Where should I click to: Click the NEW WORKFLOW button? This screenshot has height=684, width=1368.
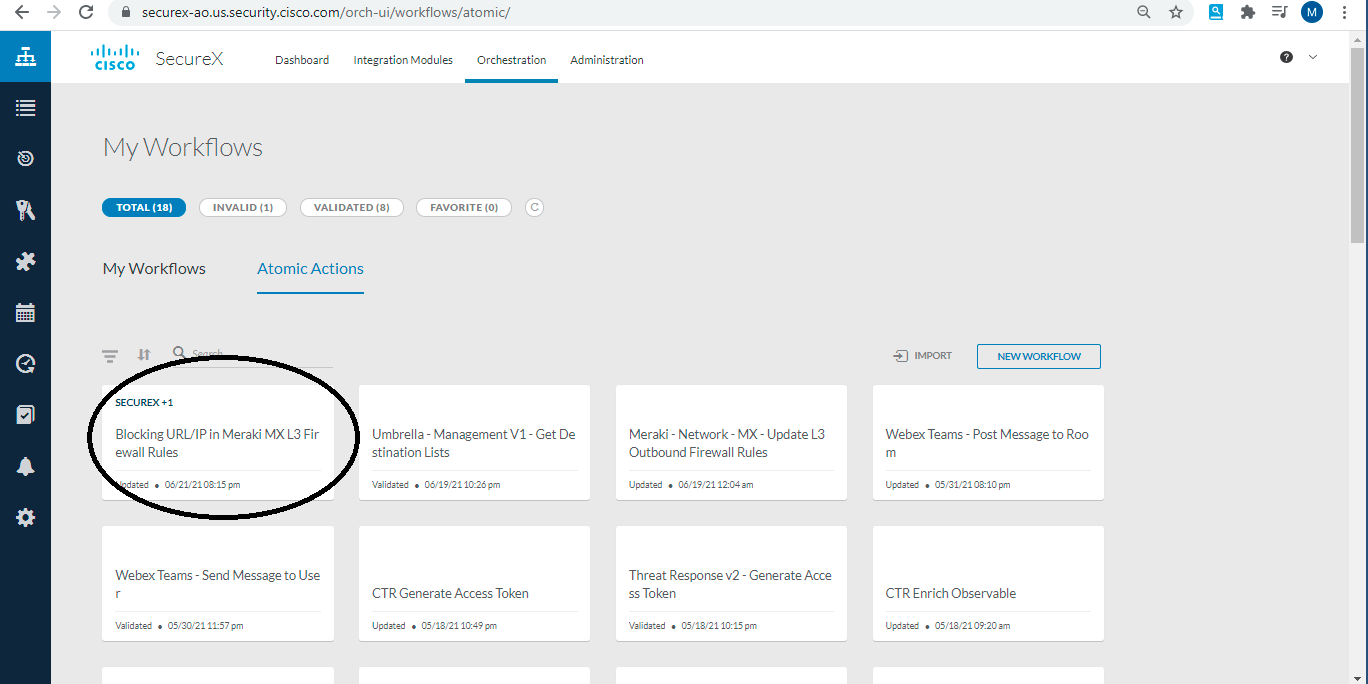pyautogui.click(x=1039, y=356)
